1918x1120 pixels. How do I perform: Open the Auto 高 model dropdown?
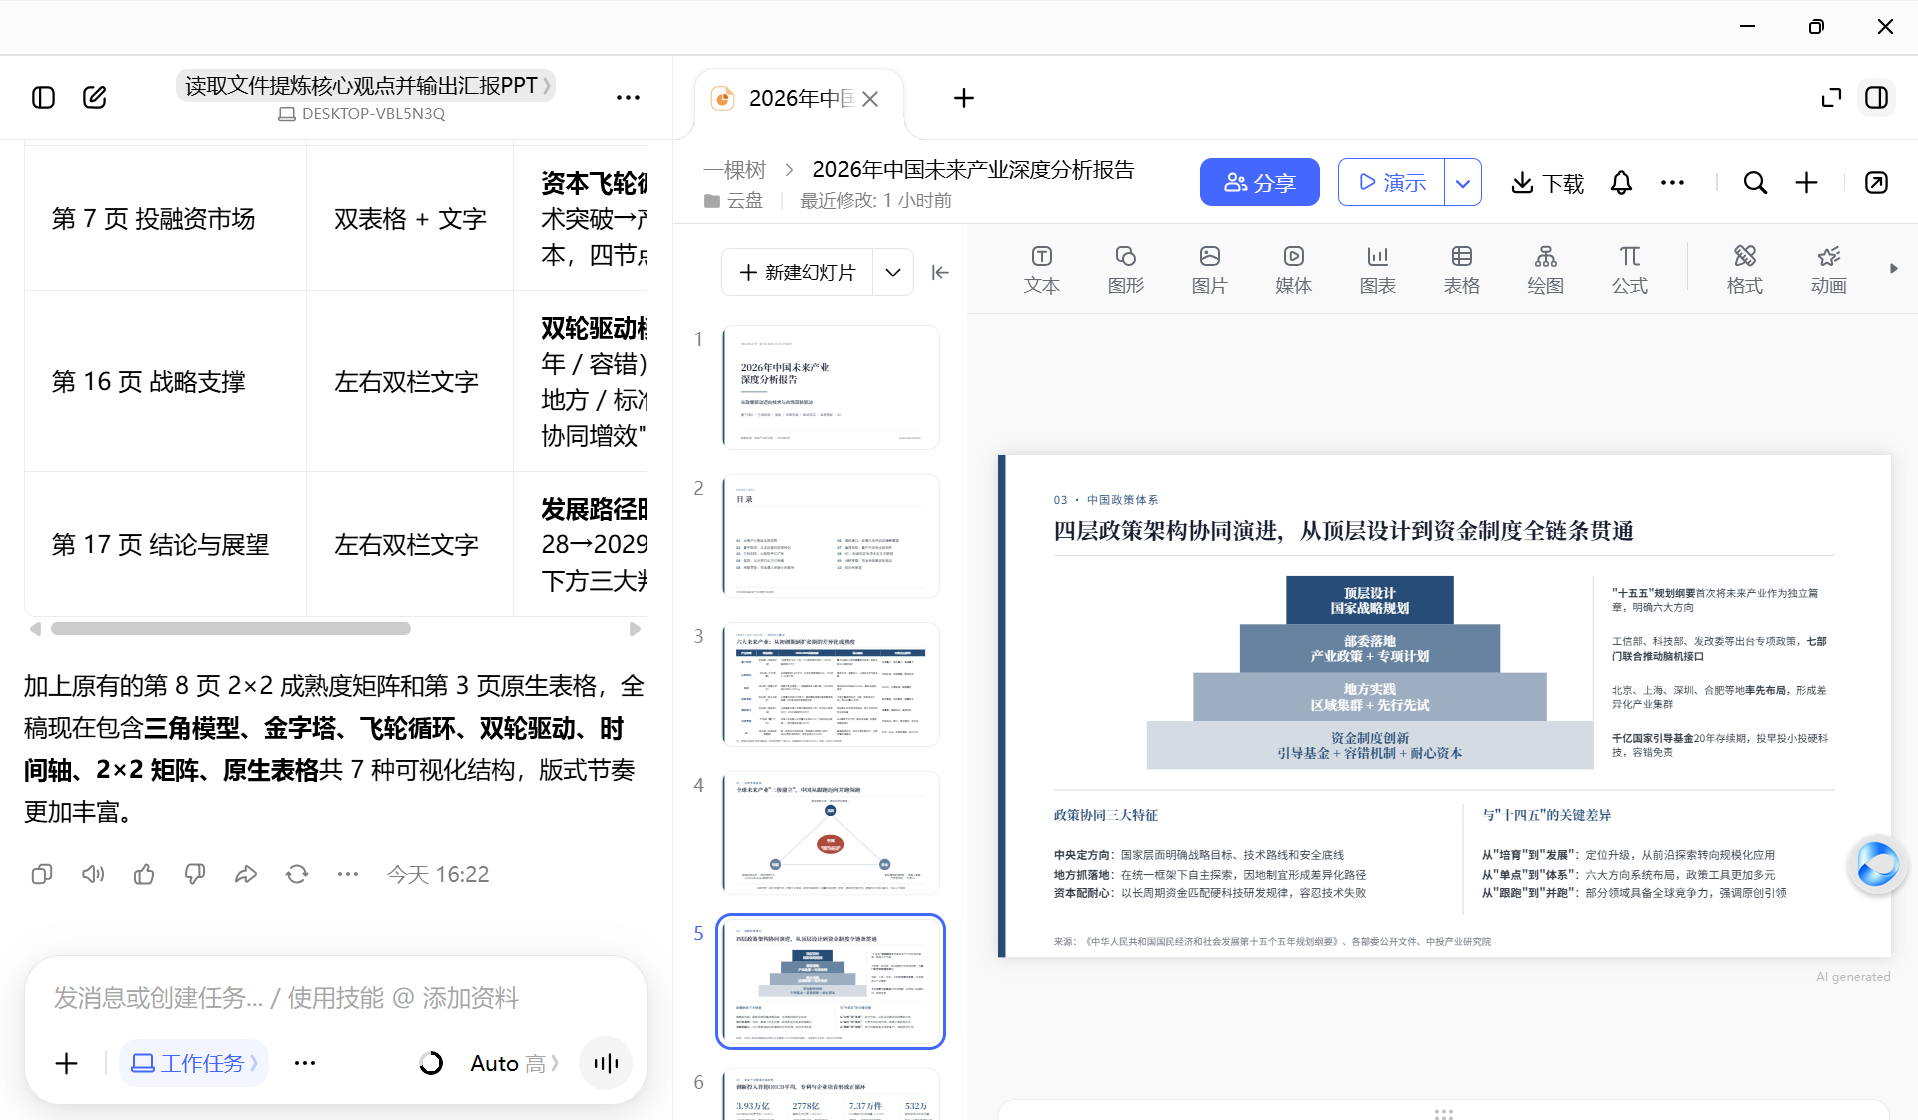514,1063
